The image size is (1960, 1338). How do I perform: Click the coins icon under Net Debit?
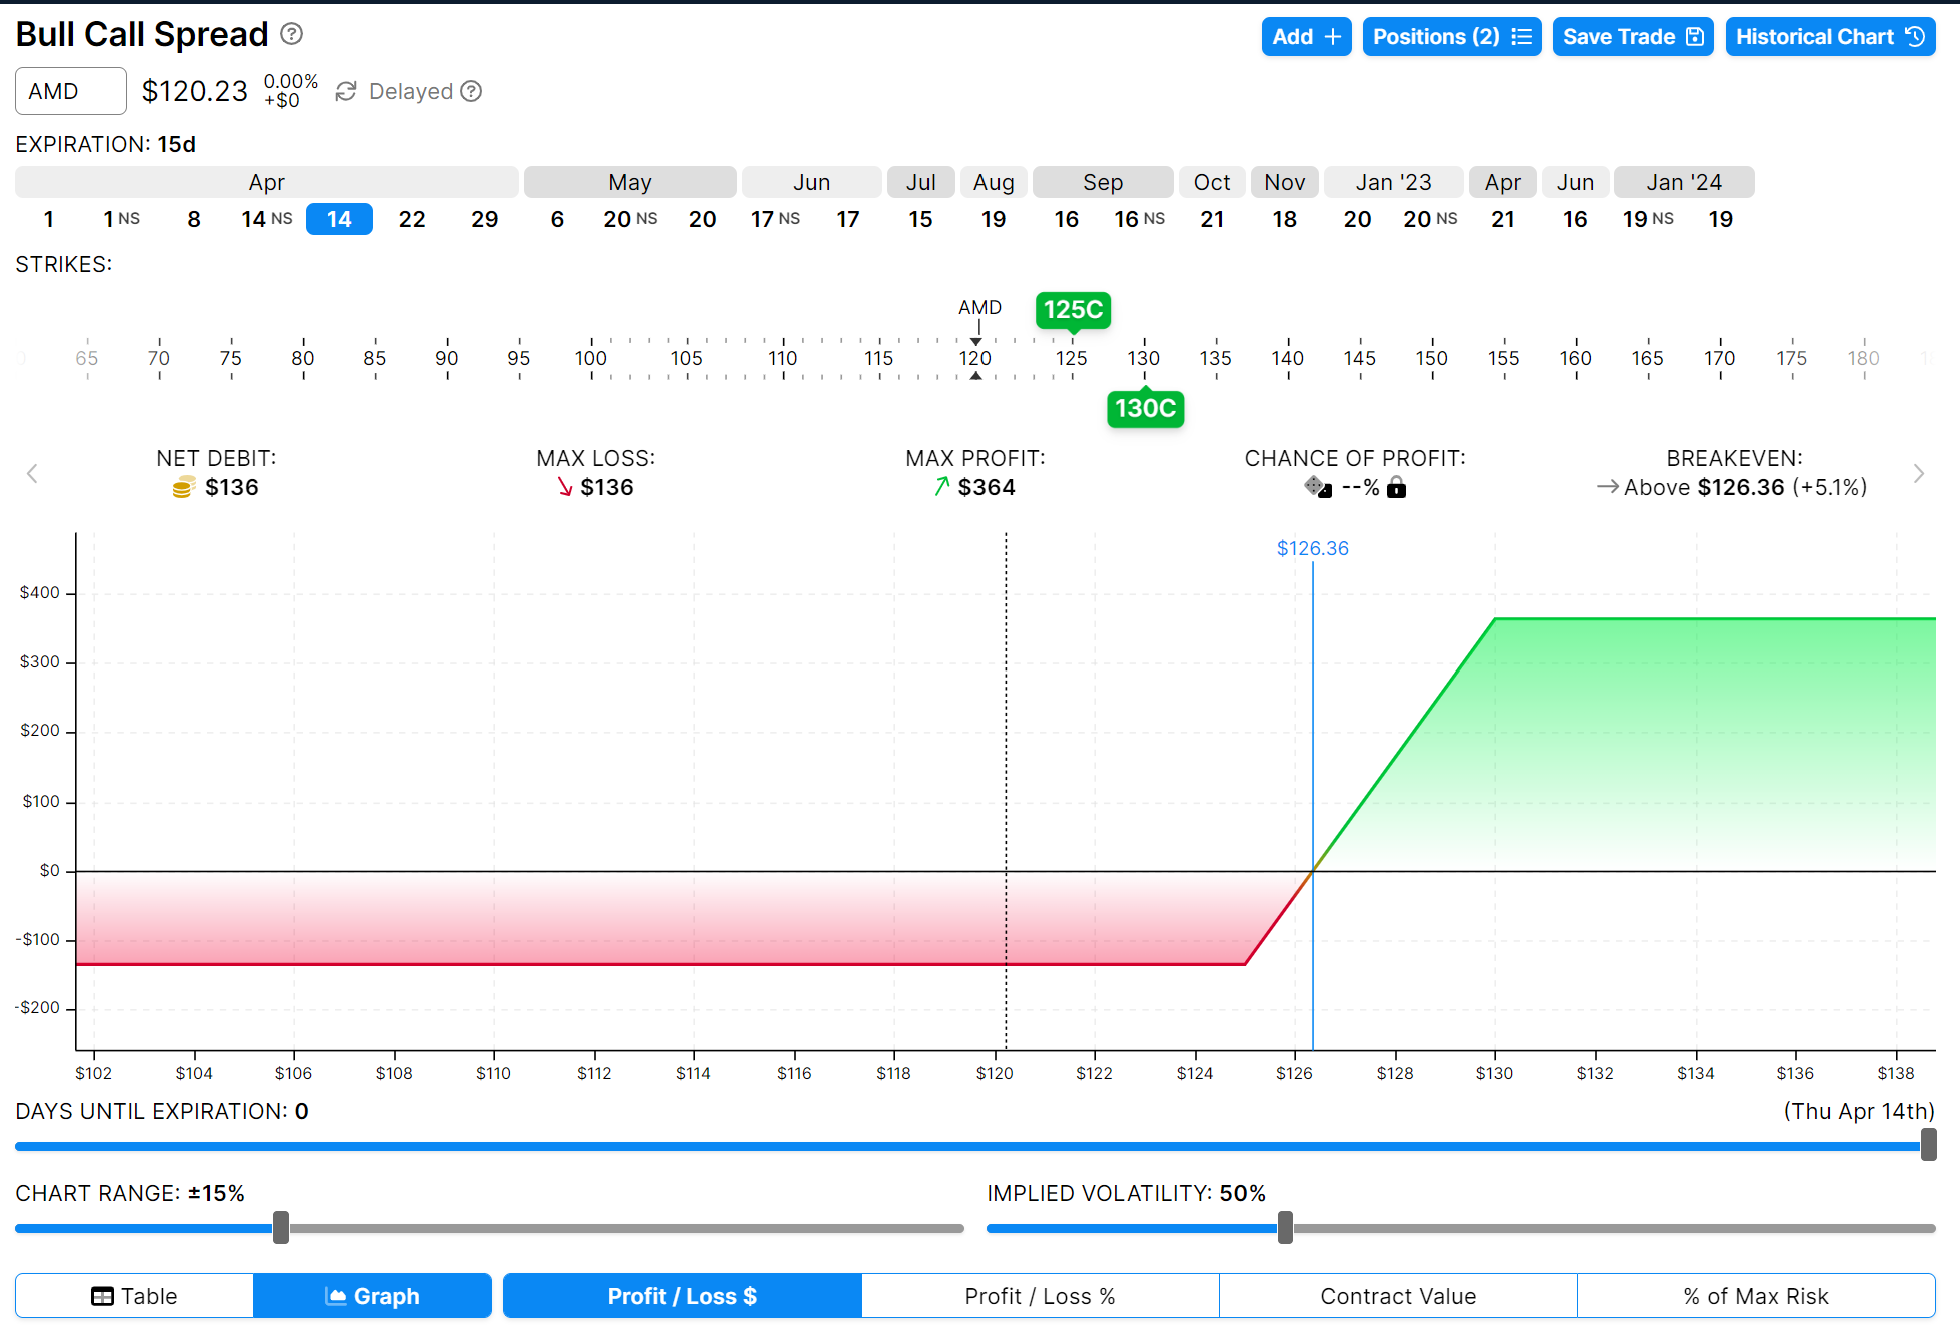[x=183, y=488]
